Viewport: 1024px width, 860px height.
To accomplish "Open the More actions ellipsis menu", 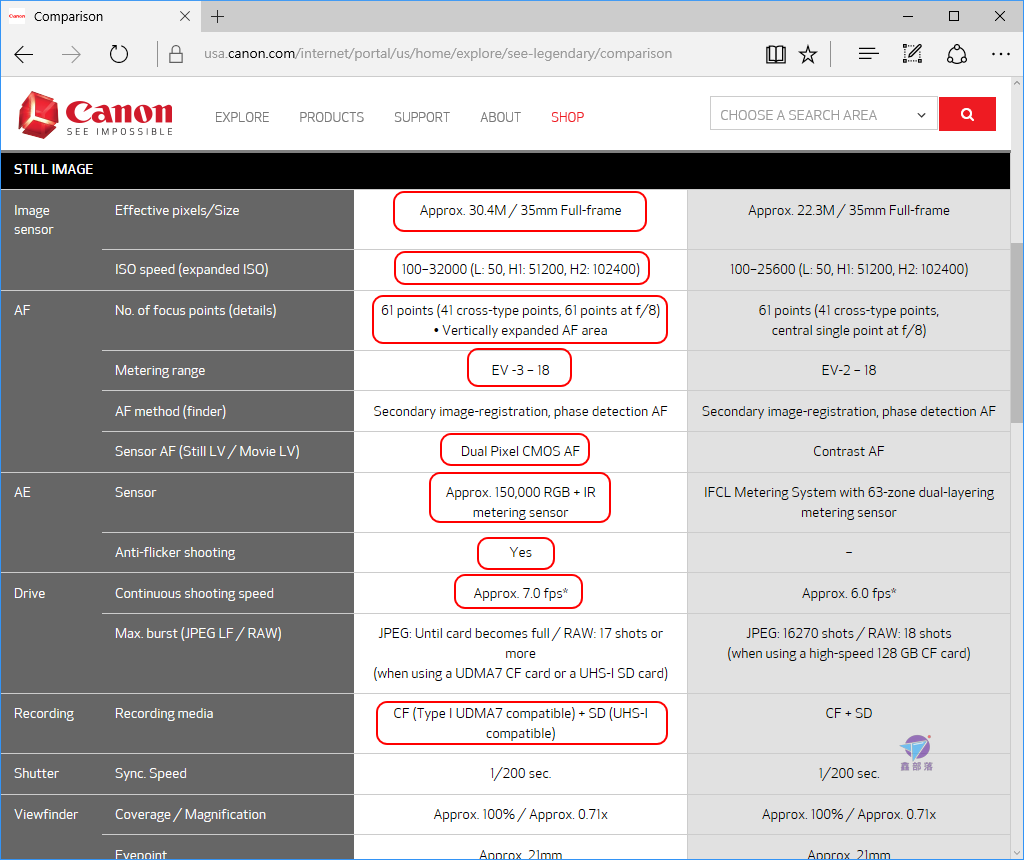I will point(1000,54).
